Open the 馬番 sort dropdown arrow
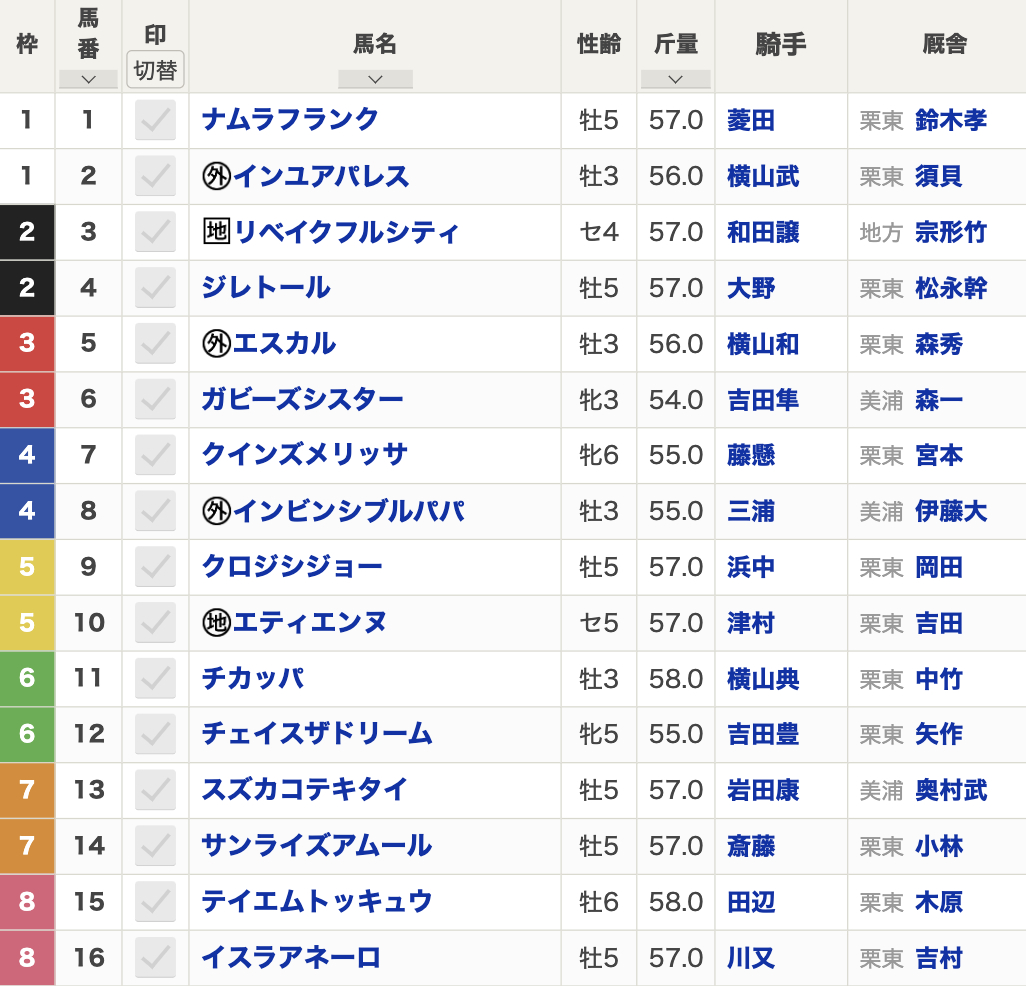 pos(88,79)
